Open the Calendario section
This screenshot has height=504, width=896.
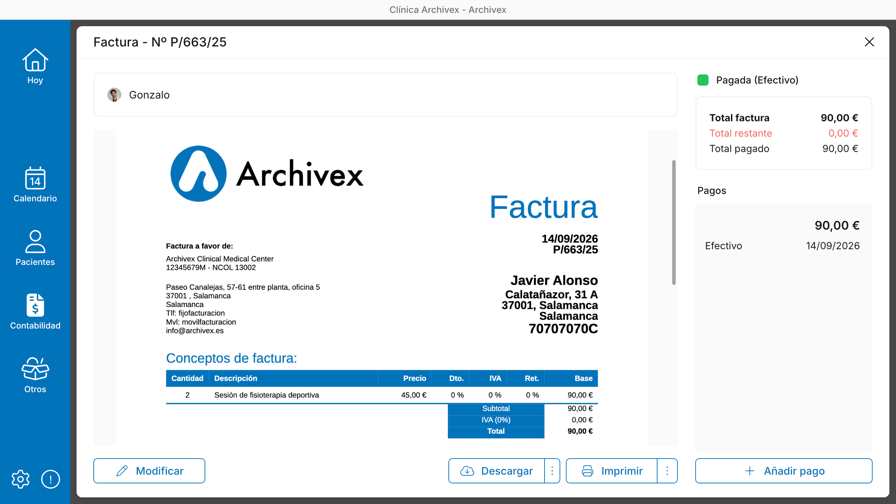tap(35, 185)
